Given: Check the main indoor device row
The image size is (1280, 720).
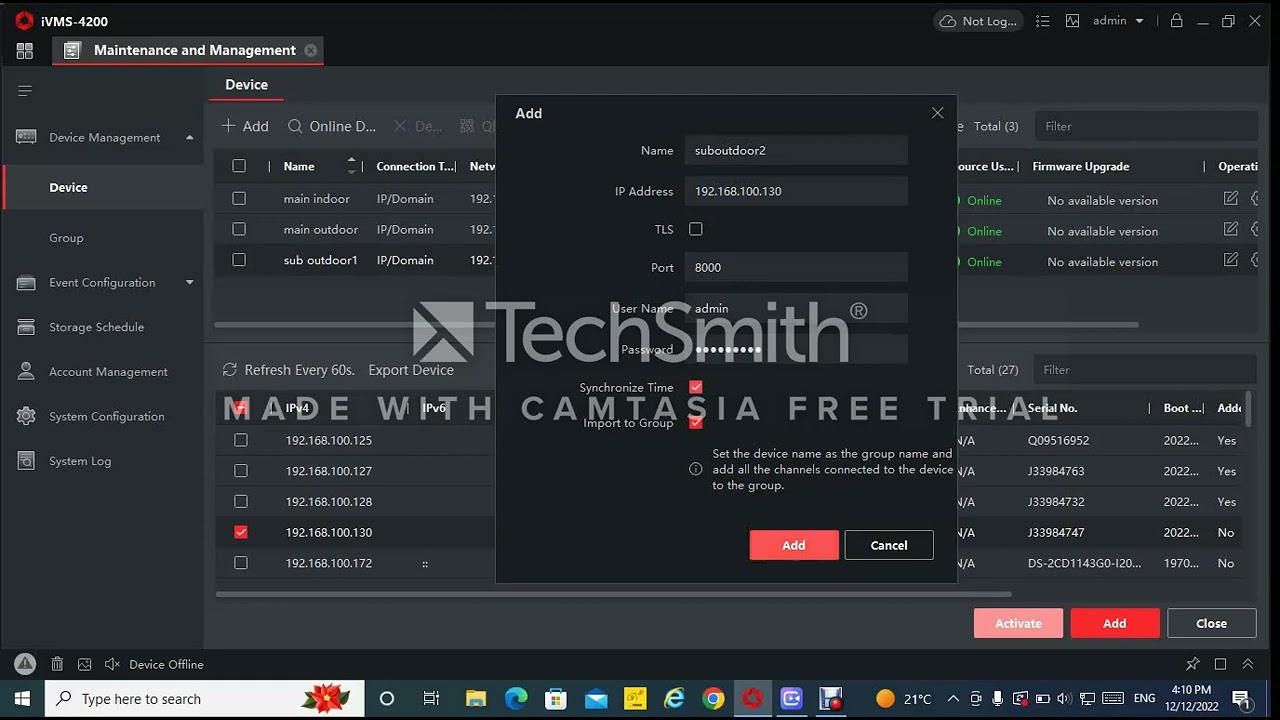Looking at the screenshot, I should tap(239, 199).
